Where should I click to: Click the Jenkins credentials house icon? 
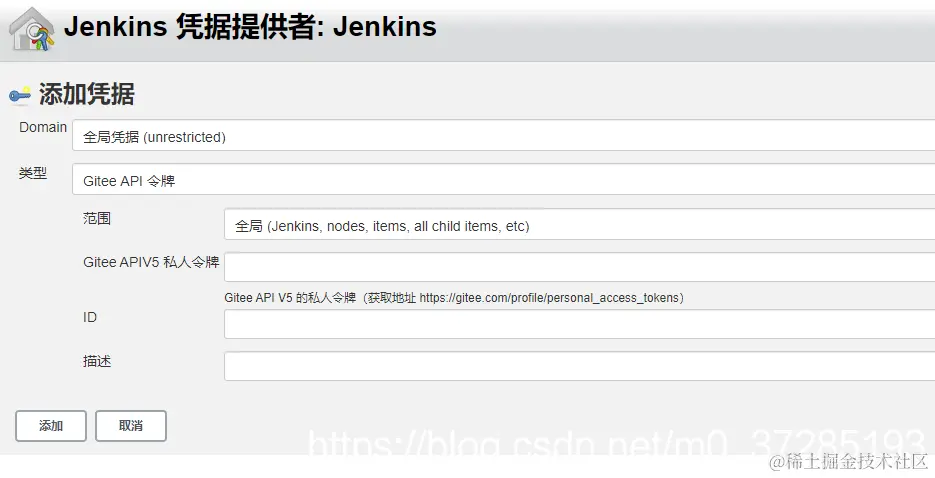click(x=32, y=29)
